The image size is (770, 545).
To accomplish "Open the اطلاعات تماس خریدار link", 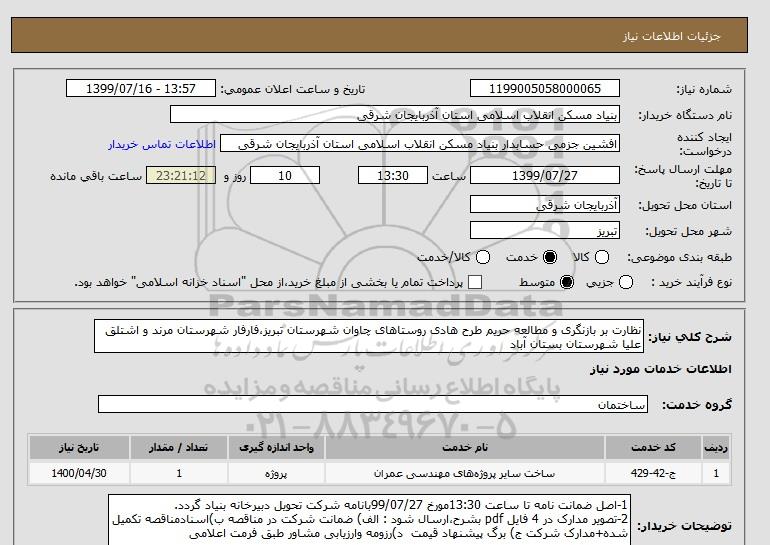I will coord(162,145).
